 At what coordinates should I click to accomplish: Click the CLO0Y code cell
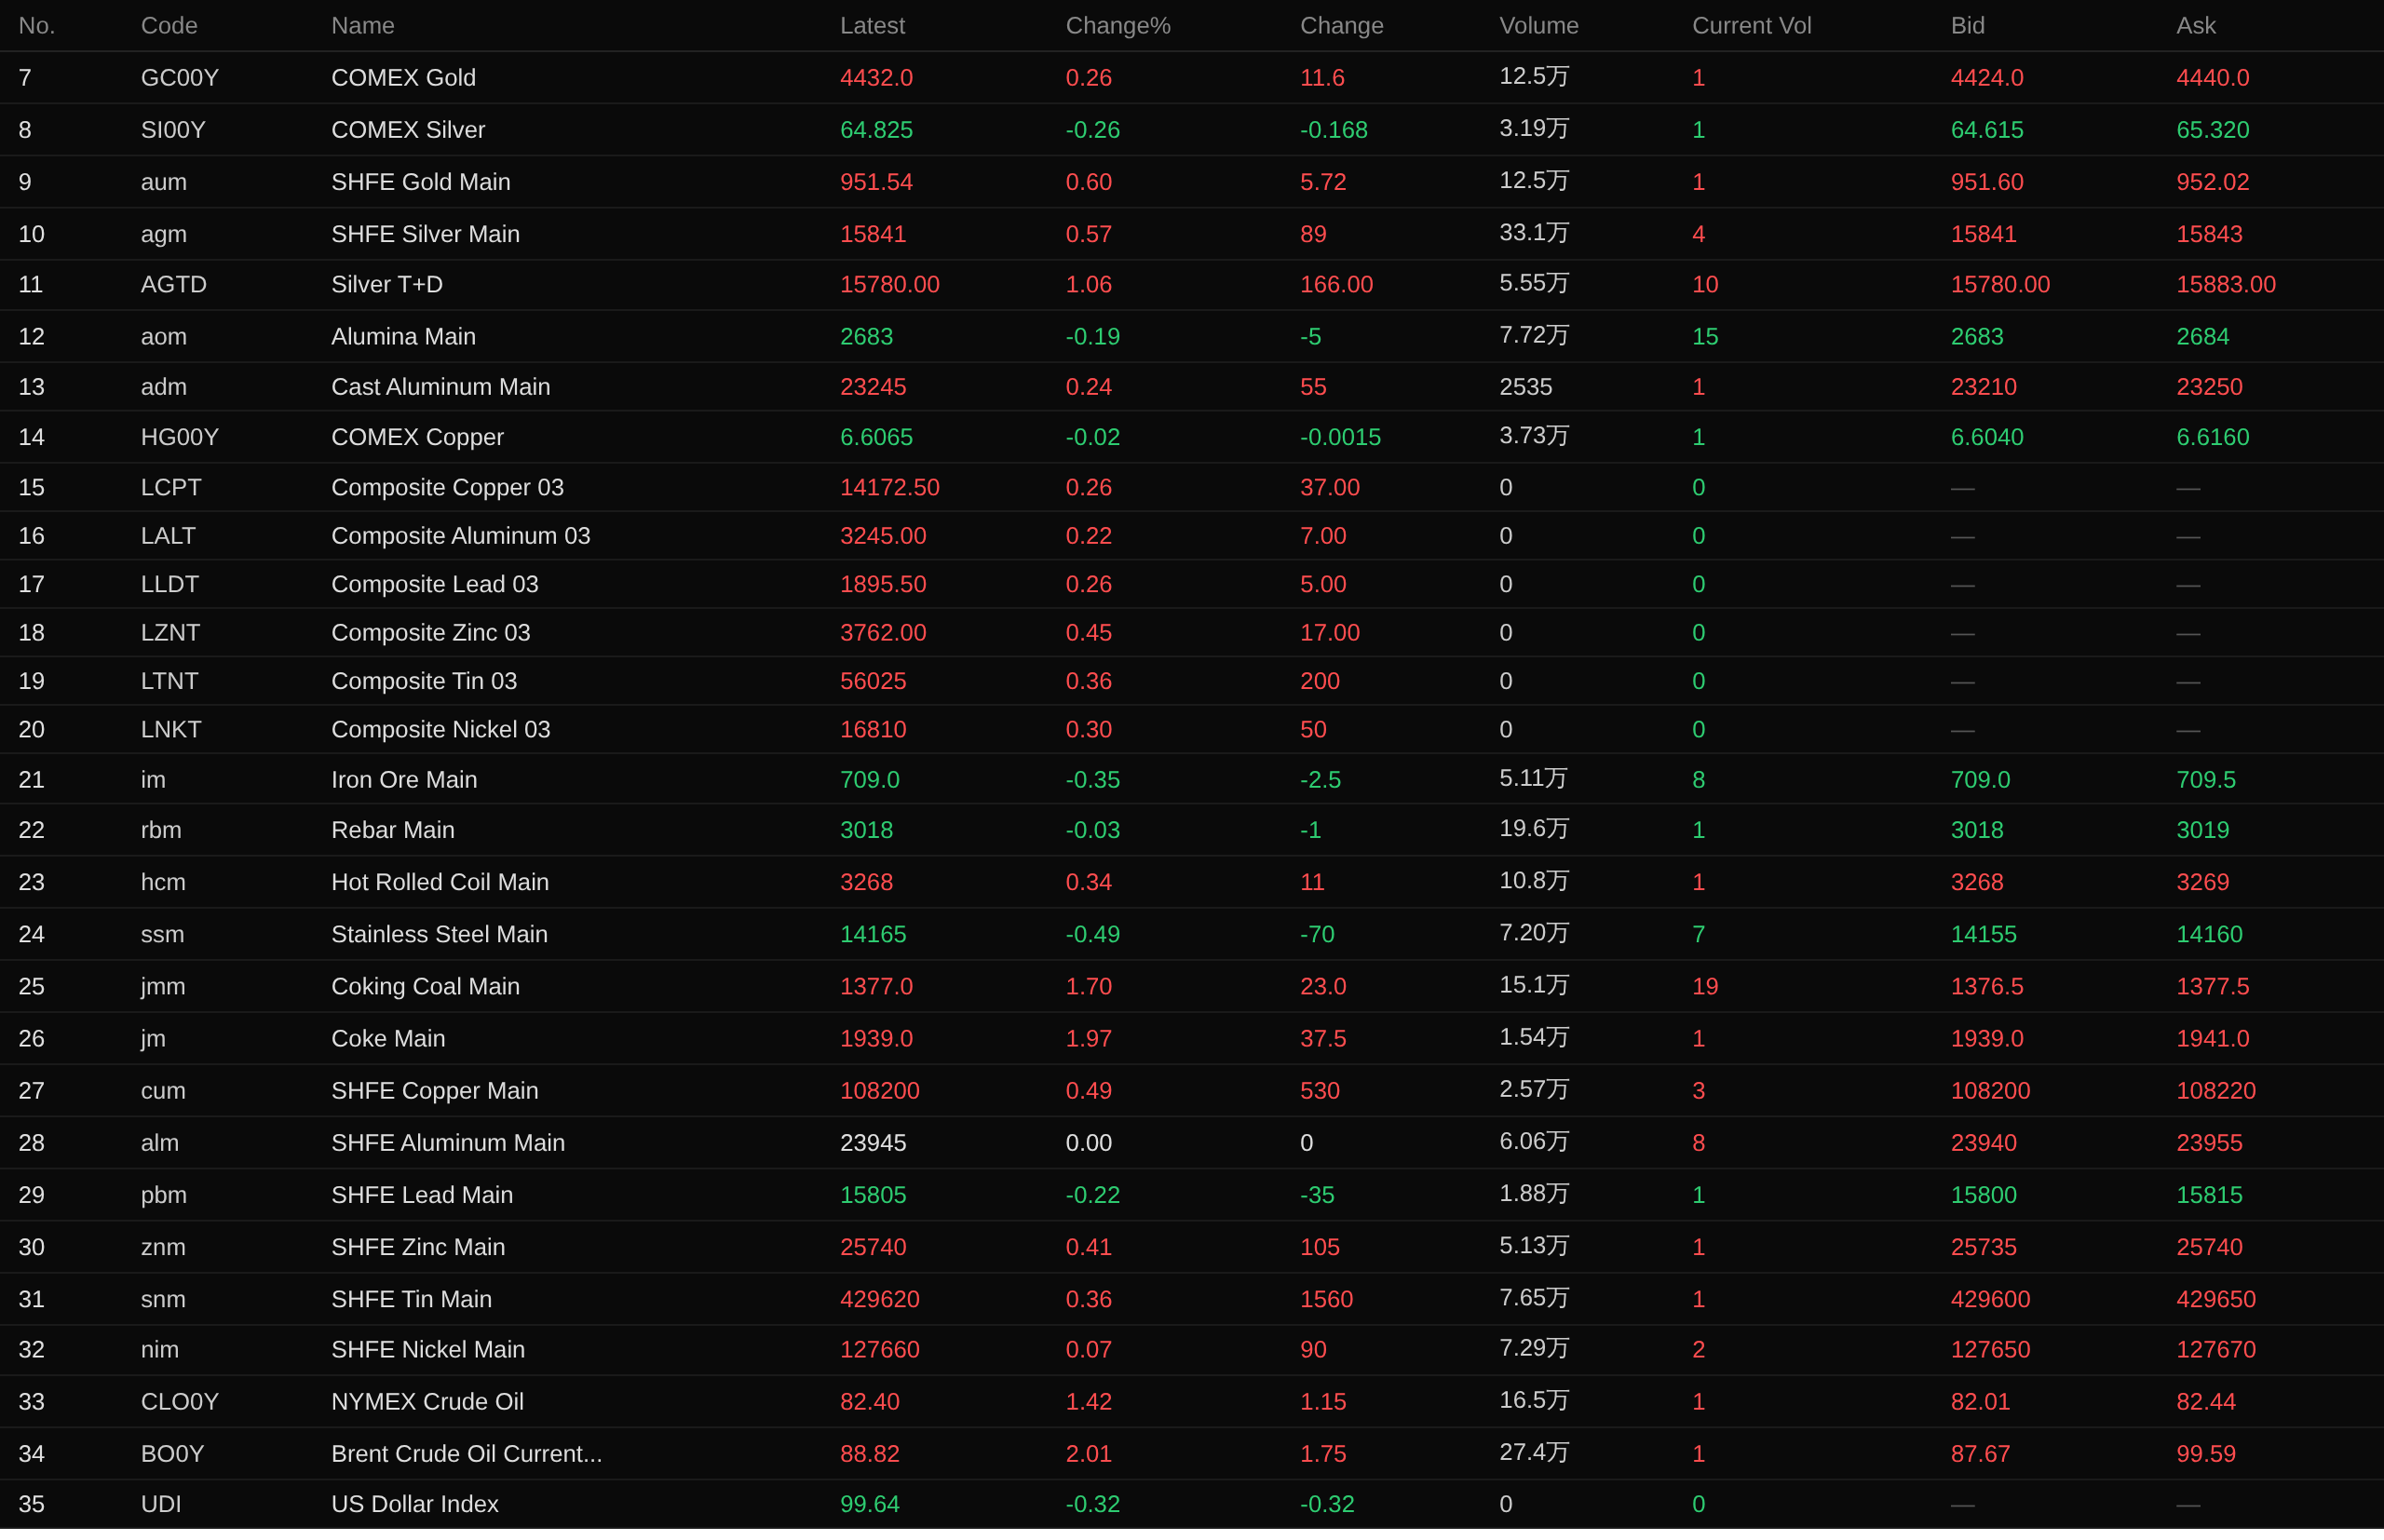(180, 1402)
